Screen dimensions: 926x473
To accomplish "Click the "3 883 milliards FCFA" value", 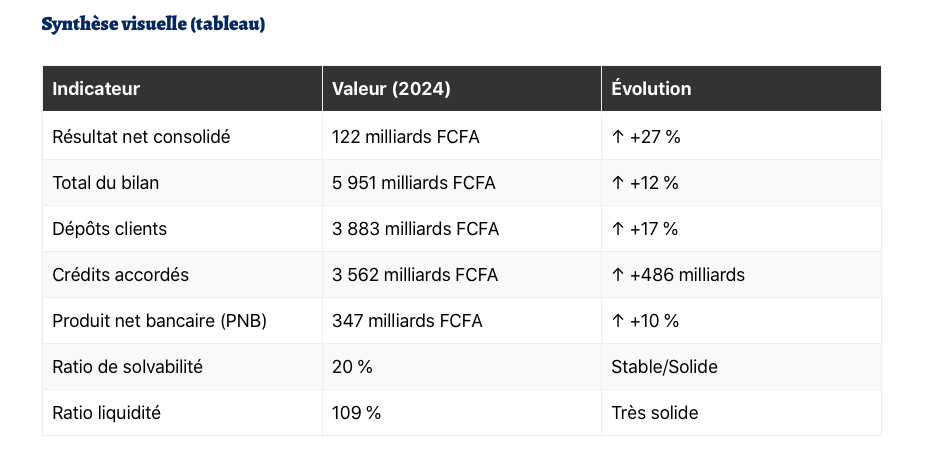I will point(415,229).
